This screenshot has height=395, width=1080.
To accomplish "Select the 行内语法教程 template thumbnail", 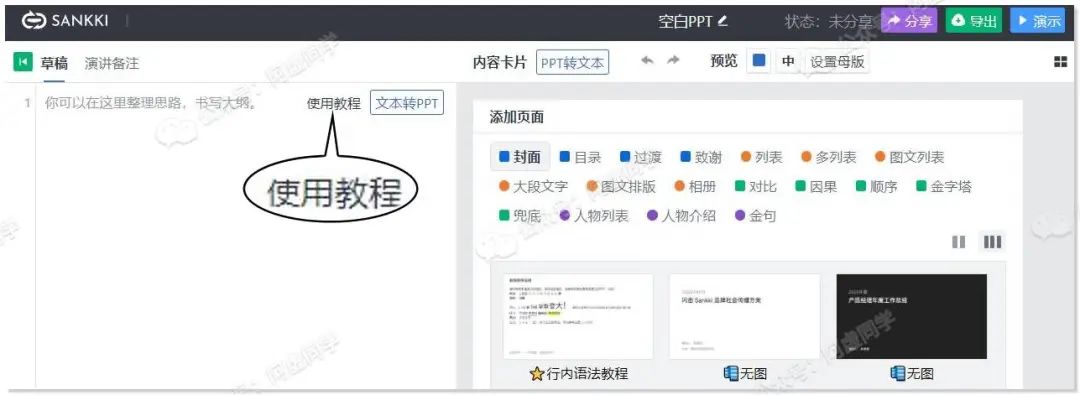I will [x=579, y=316].
